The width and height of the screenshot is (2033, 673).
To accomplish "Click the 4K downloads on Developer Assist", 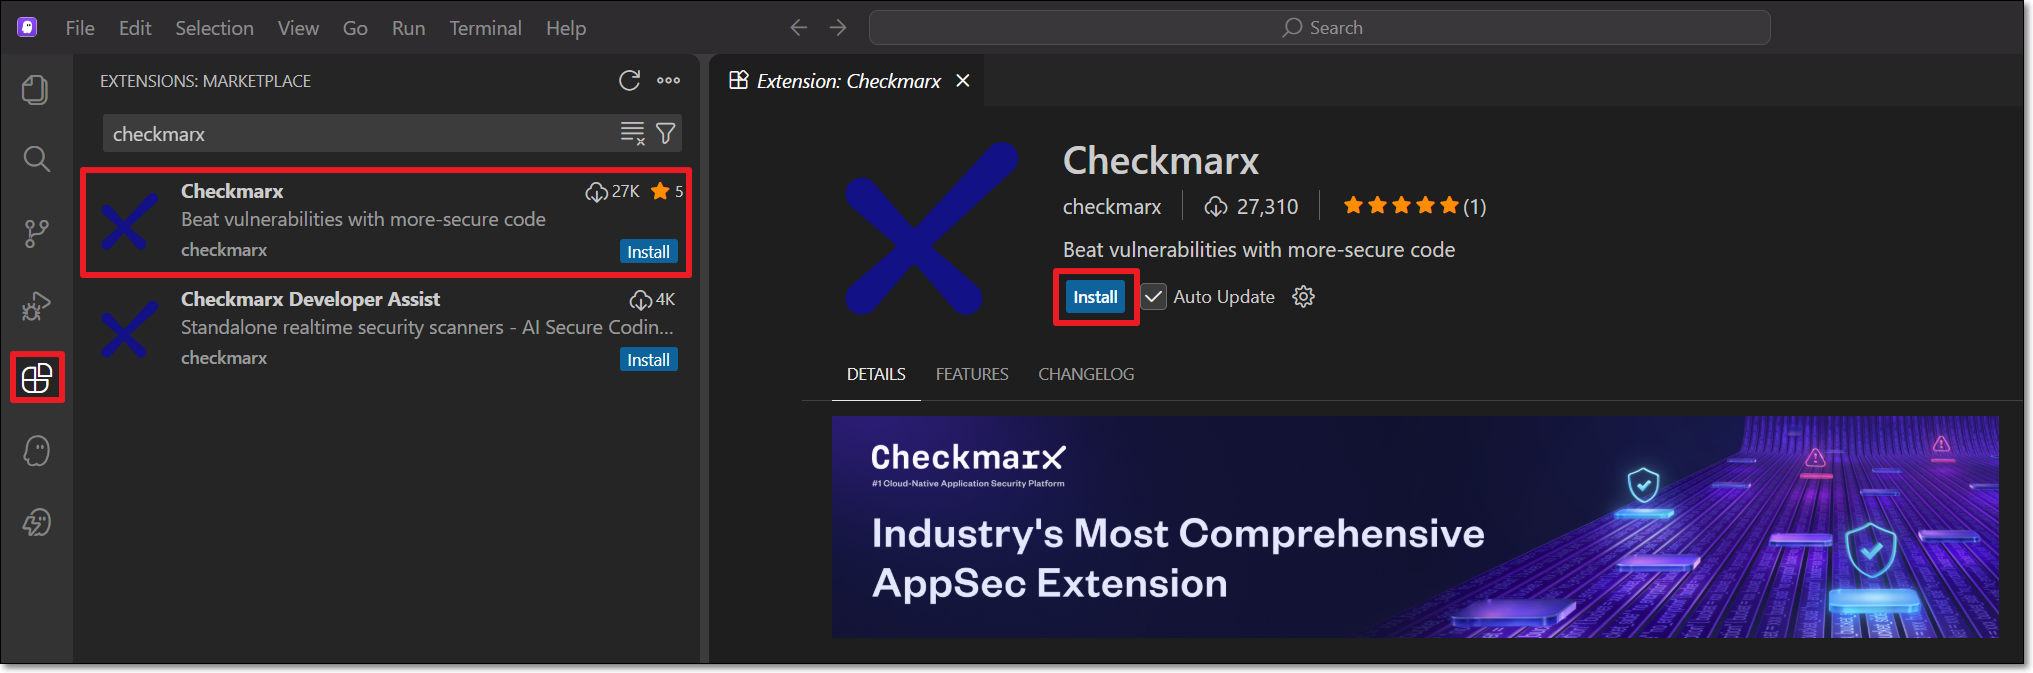I will (653, 299).
